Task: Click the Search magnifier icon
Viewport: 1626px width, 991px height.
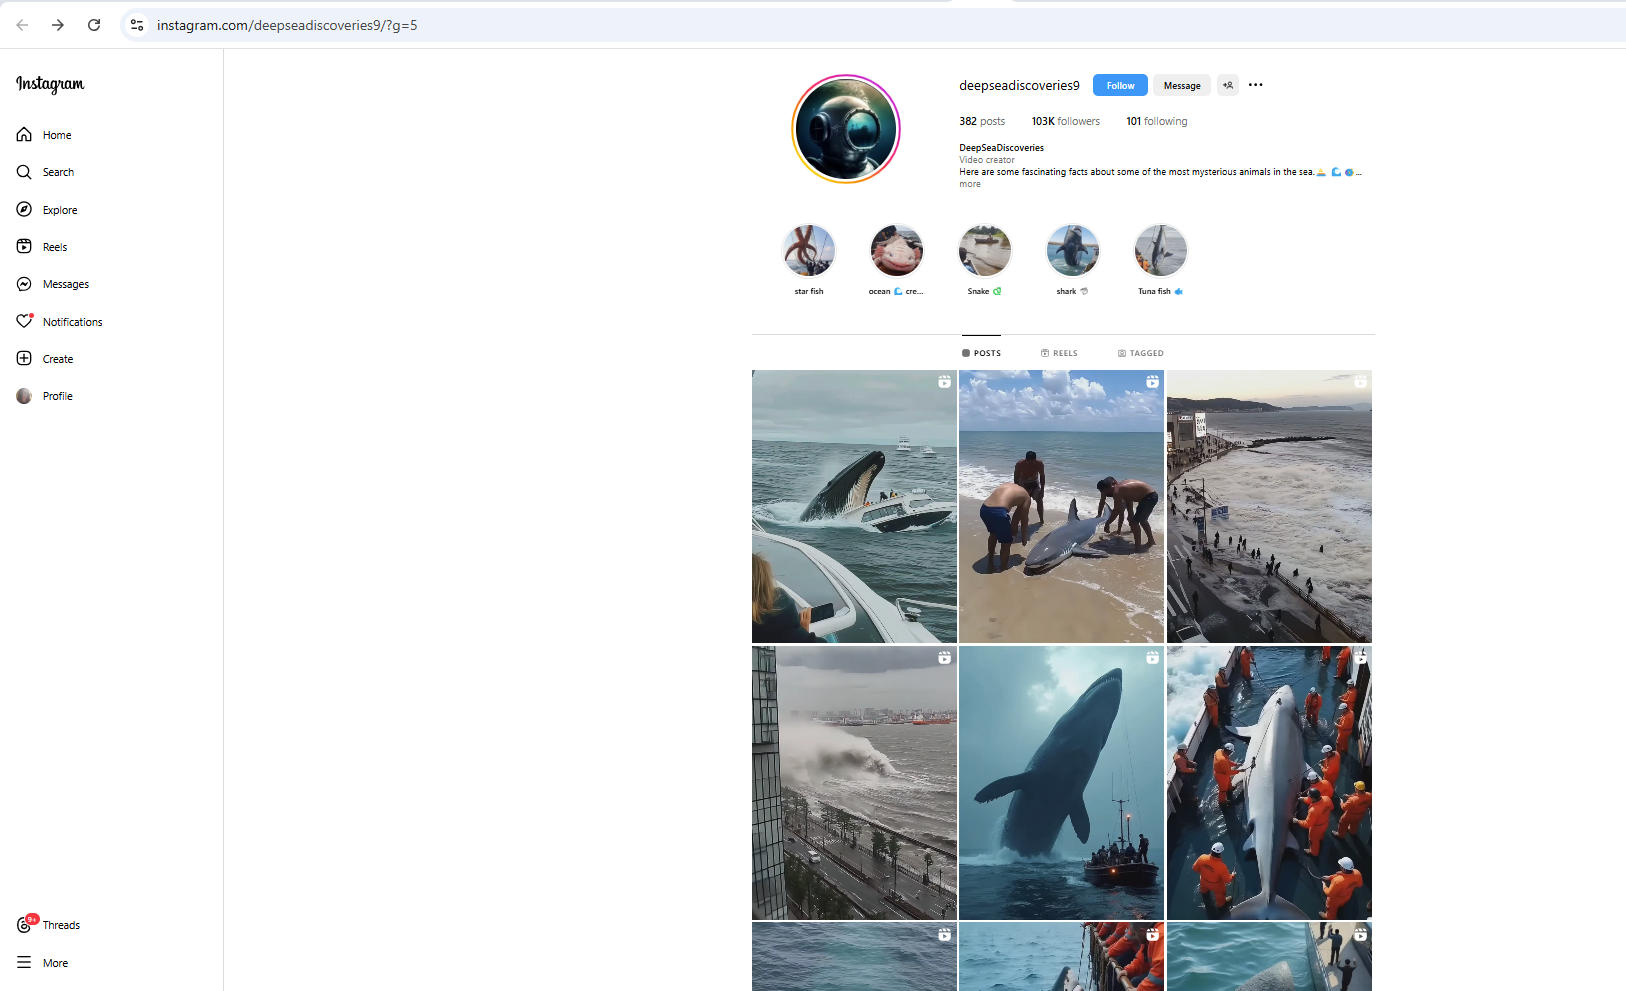Action: 24,172
